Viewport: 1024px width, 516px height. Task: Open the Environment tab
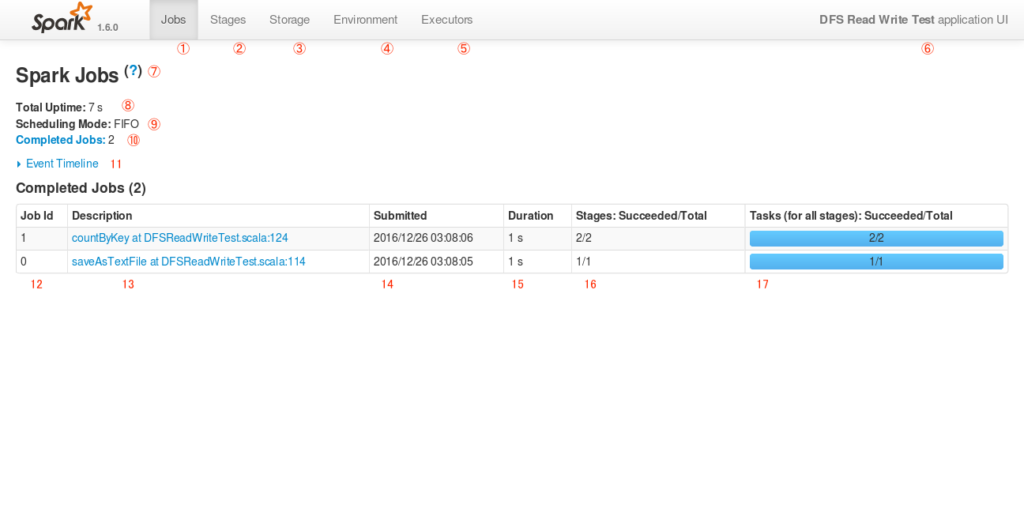(x=365, y=20)
